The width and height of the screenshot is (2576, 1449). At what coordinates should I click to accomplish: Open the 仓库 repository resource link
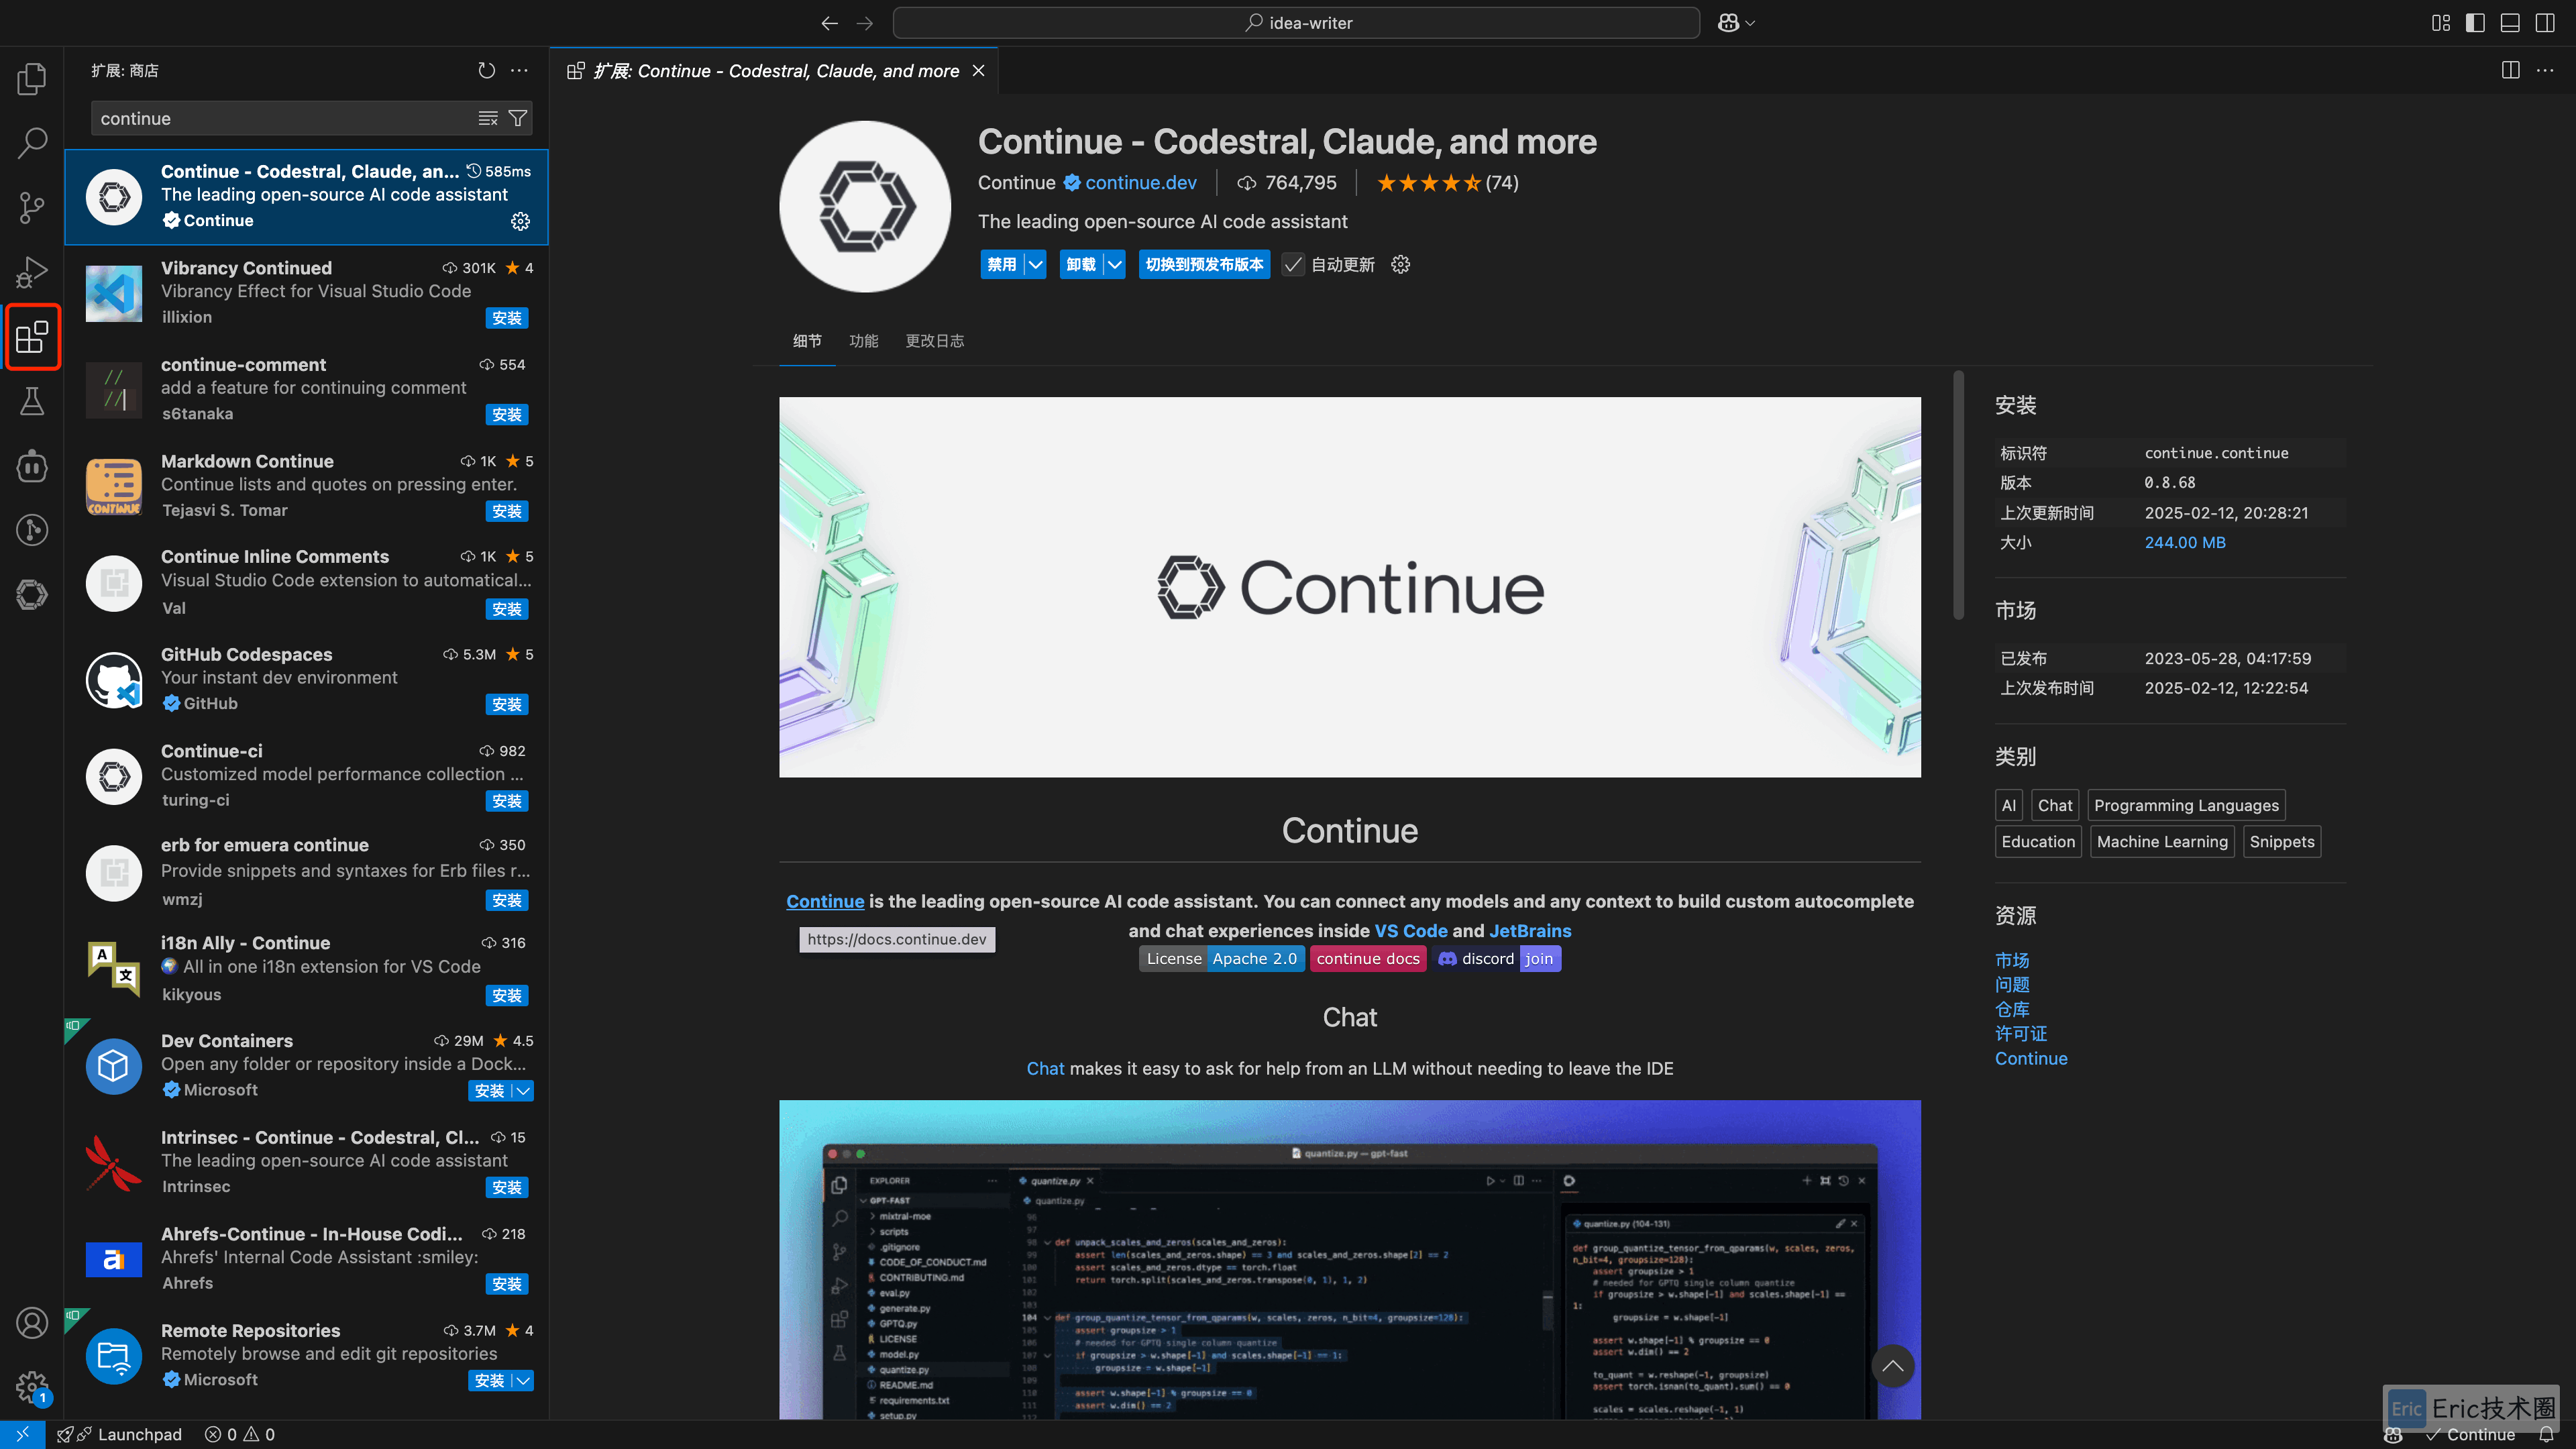tap(2012, 1009)
